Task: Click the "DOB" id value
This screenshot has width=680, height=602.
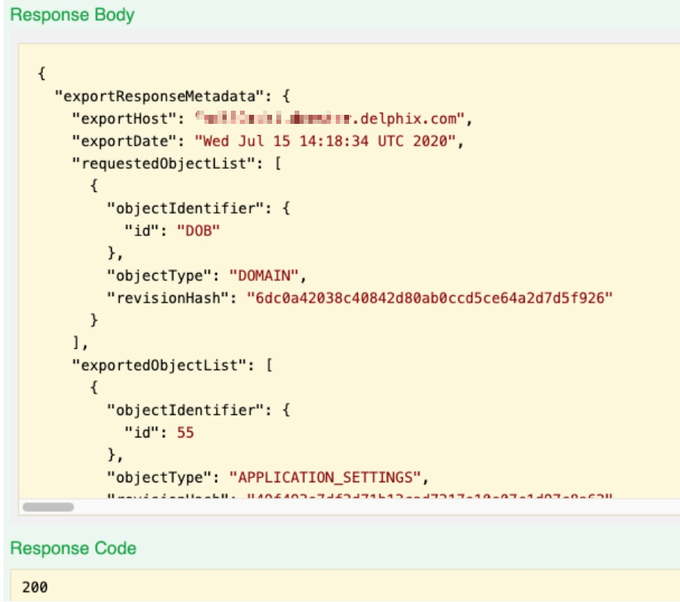Action: 198,231
